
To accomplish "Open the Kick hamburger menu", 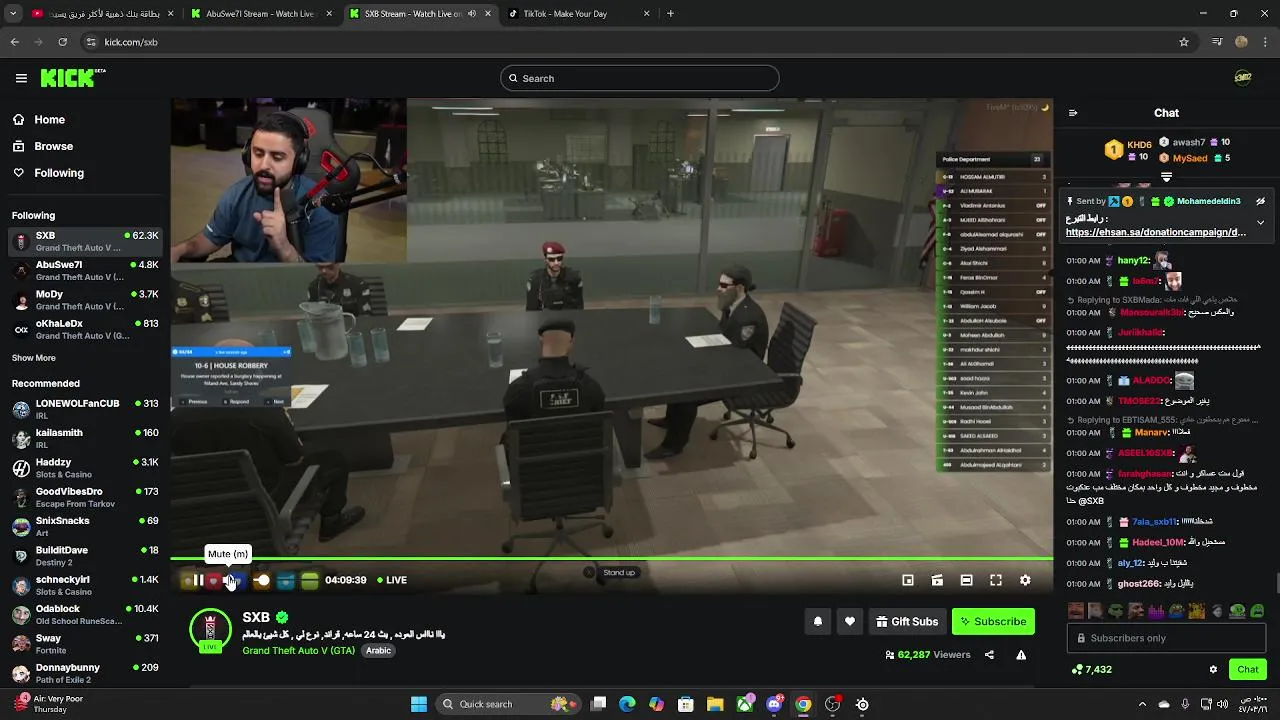I will [21, 78].
